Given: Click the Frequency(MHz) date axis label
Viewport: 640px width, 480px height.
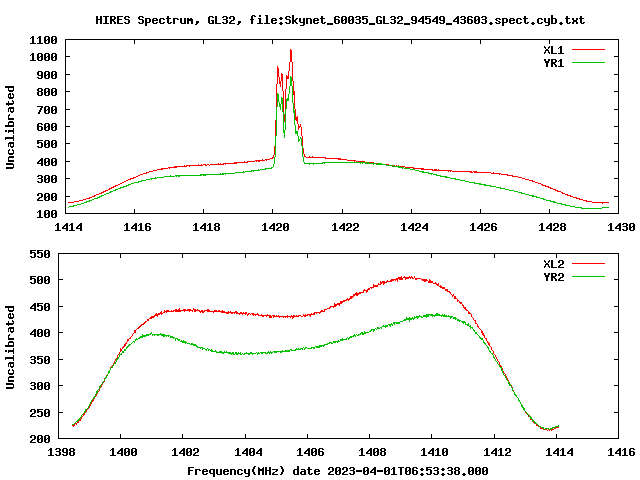Looking at the screenshot, I should pyautogui.click(x=338, y=471).
